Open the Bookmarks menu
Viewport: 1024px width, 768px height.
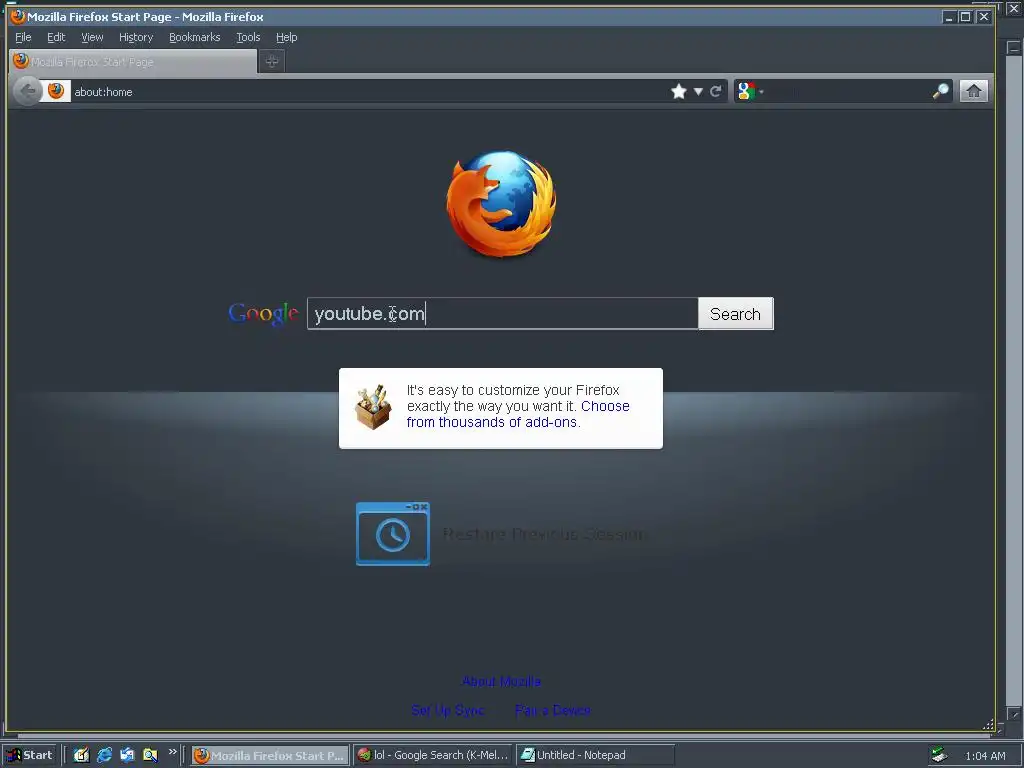point(195,37)
